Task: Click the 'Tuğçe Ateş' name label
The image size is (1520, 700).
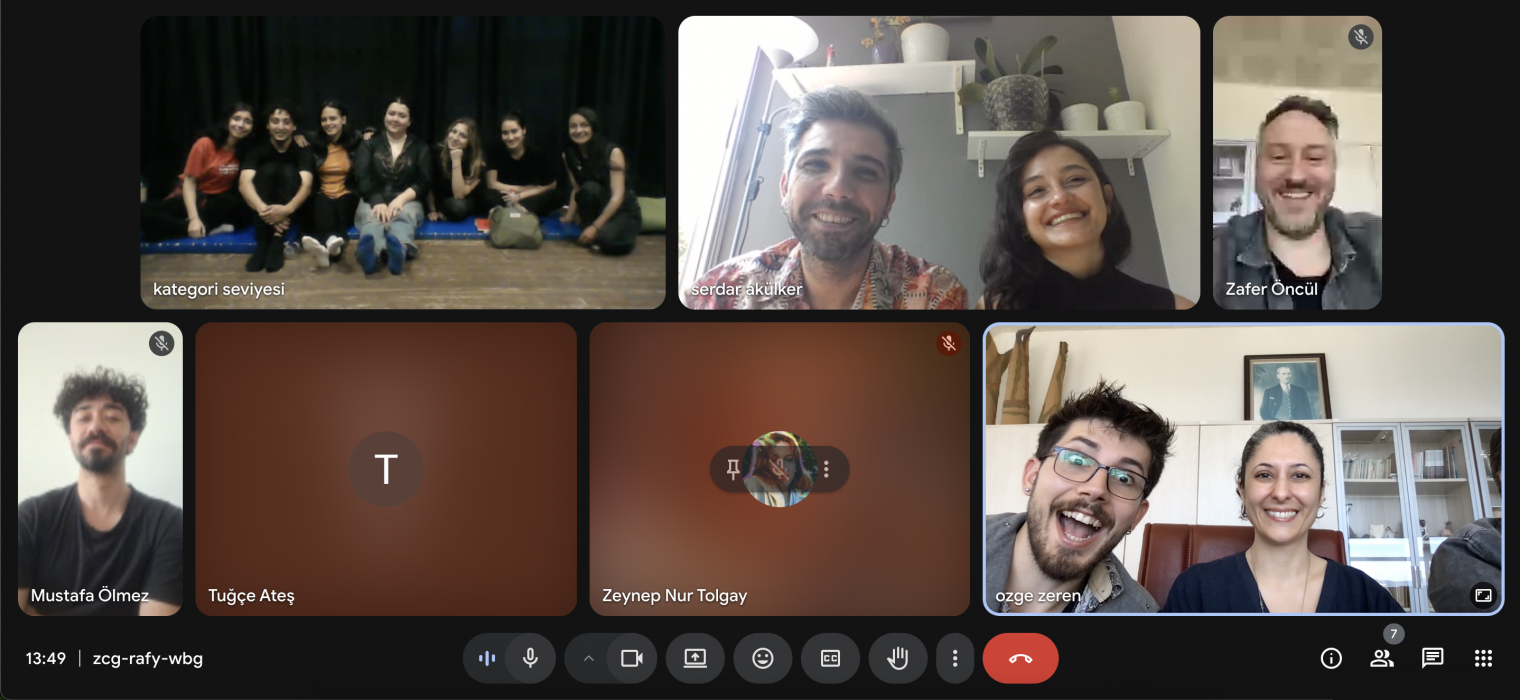Action: pos(251,595)
